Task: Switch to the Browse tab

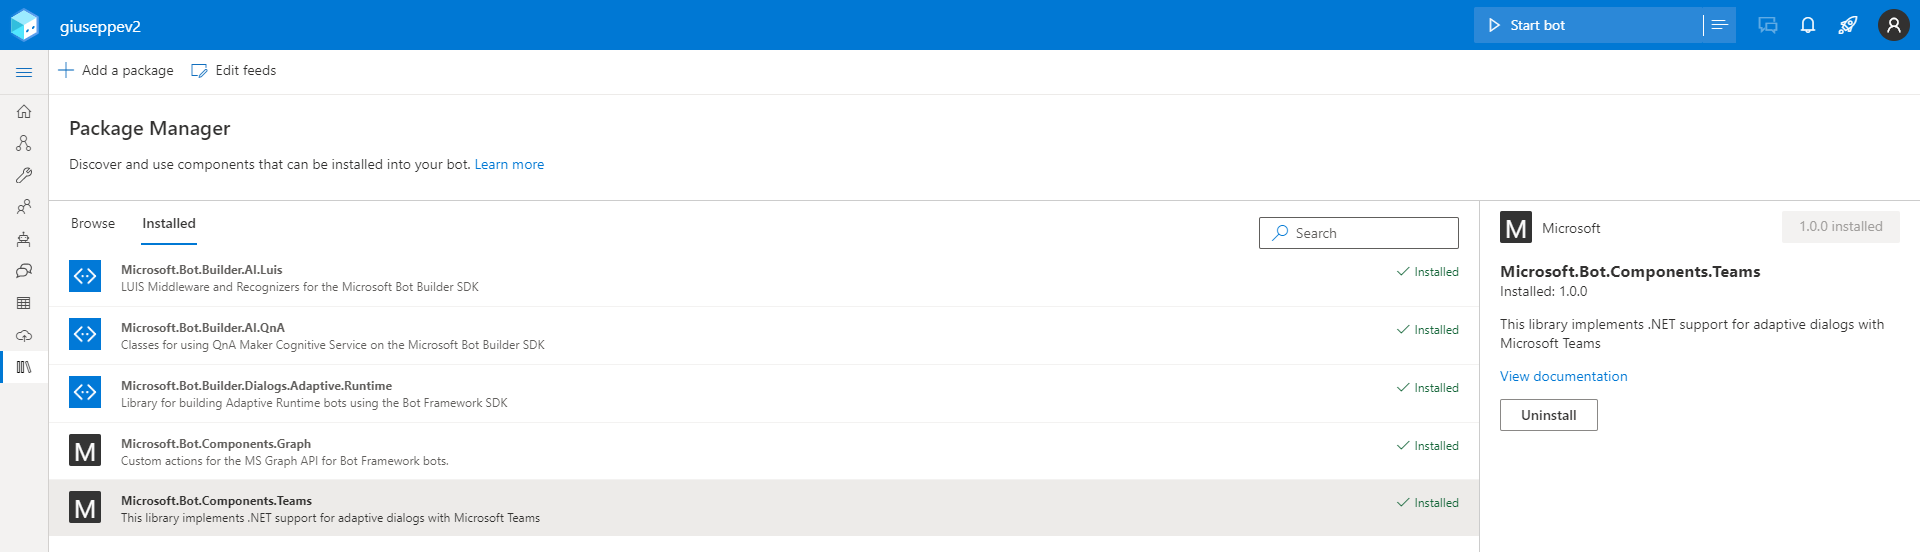Action: [93, 223]
